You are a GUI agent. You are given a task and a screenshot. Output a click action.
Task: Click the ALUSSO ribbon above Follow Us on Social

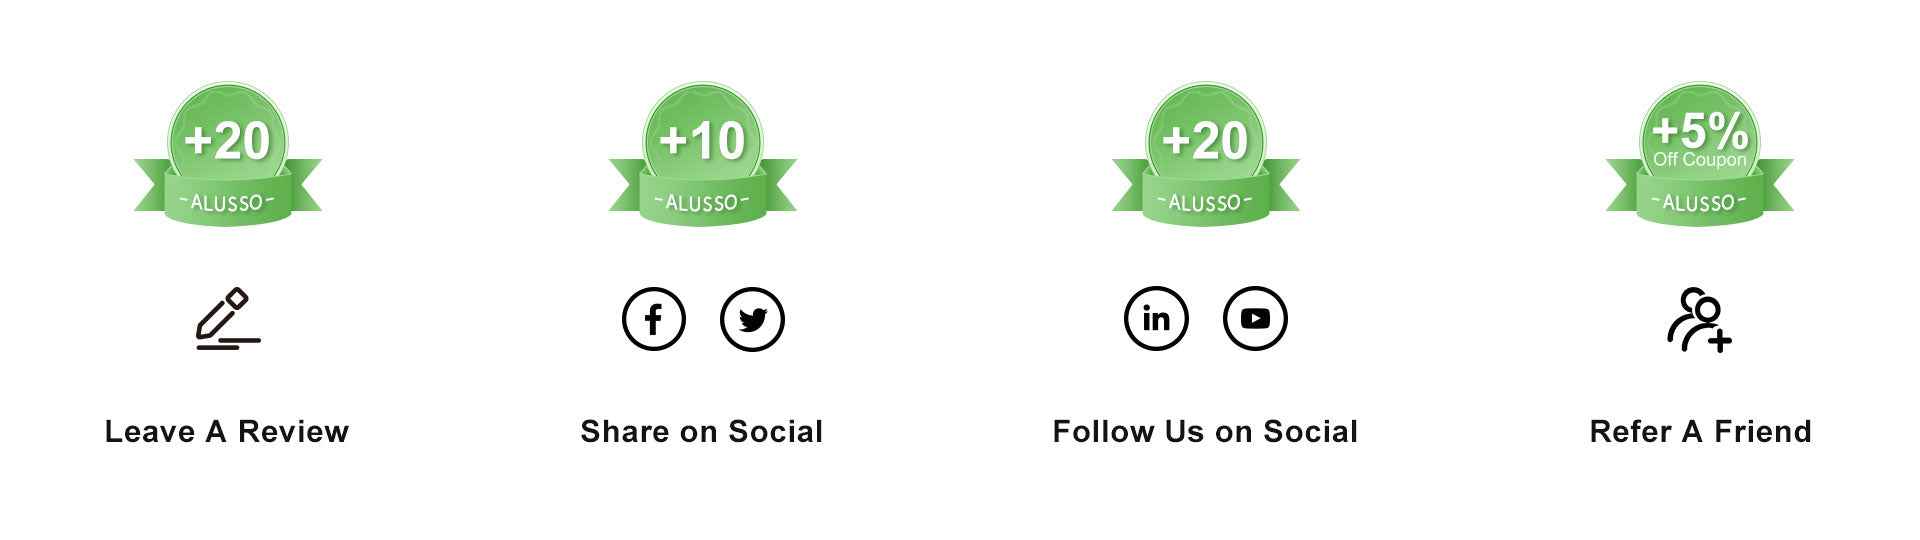click(x=1205, y=202)
